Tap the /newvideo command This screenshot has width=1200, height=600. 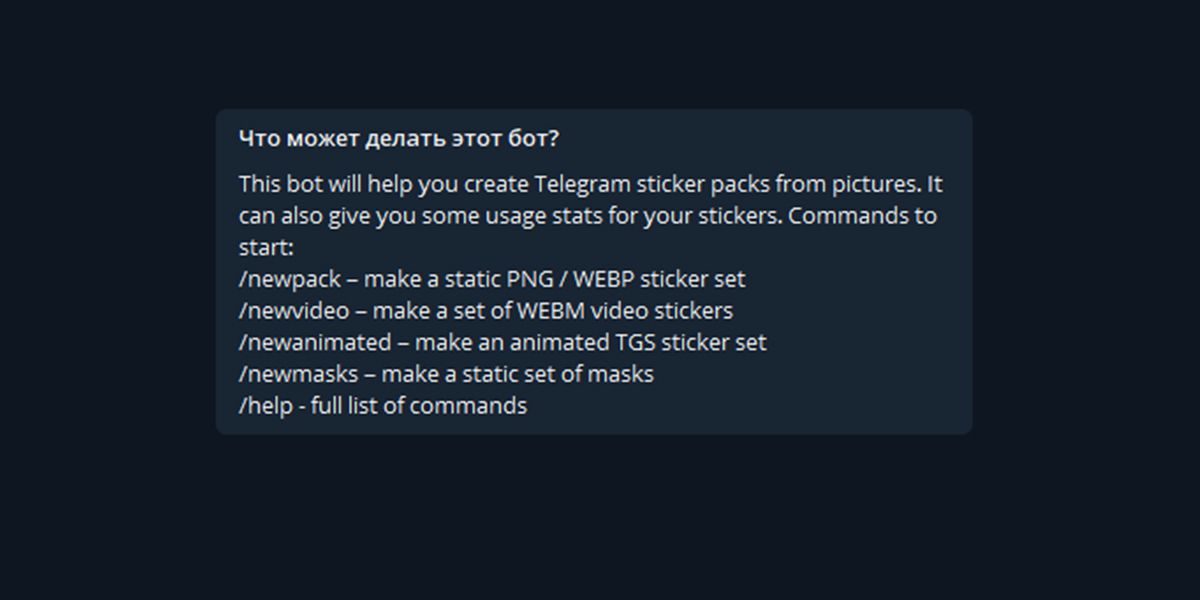[294, 311]
